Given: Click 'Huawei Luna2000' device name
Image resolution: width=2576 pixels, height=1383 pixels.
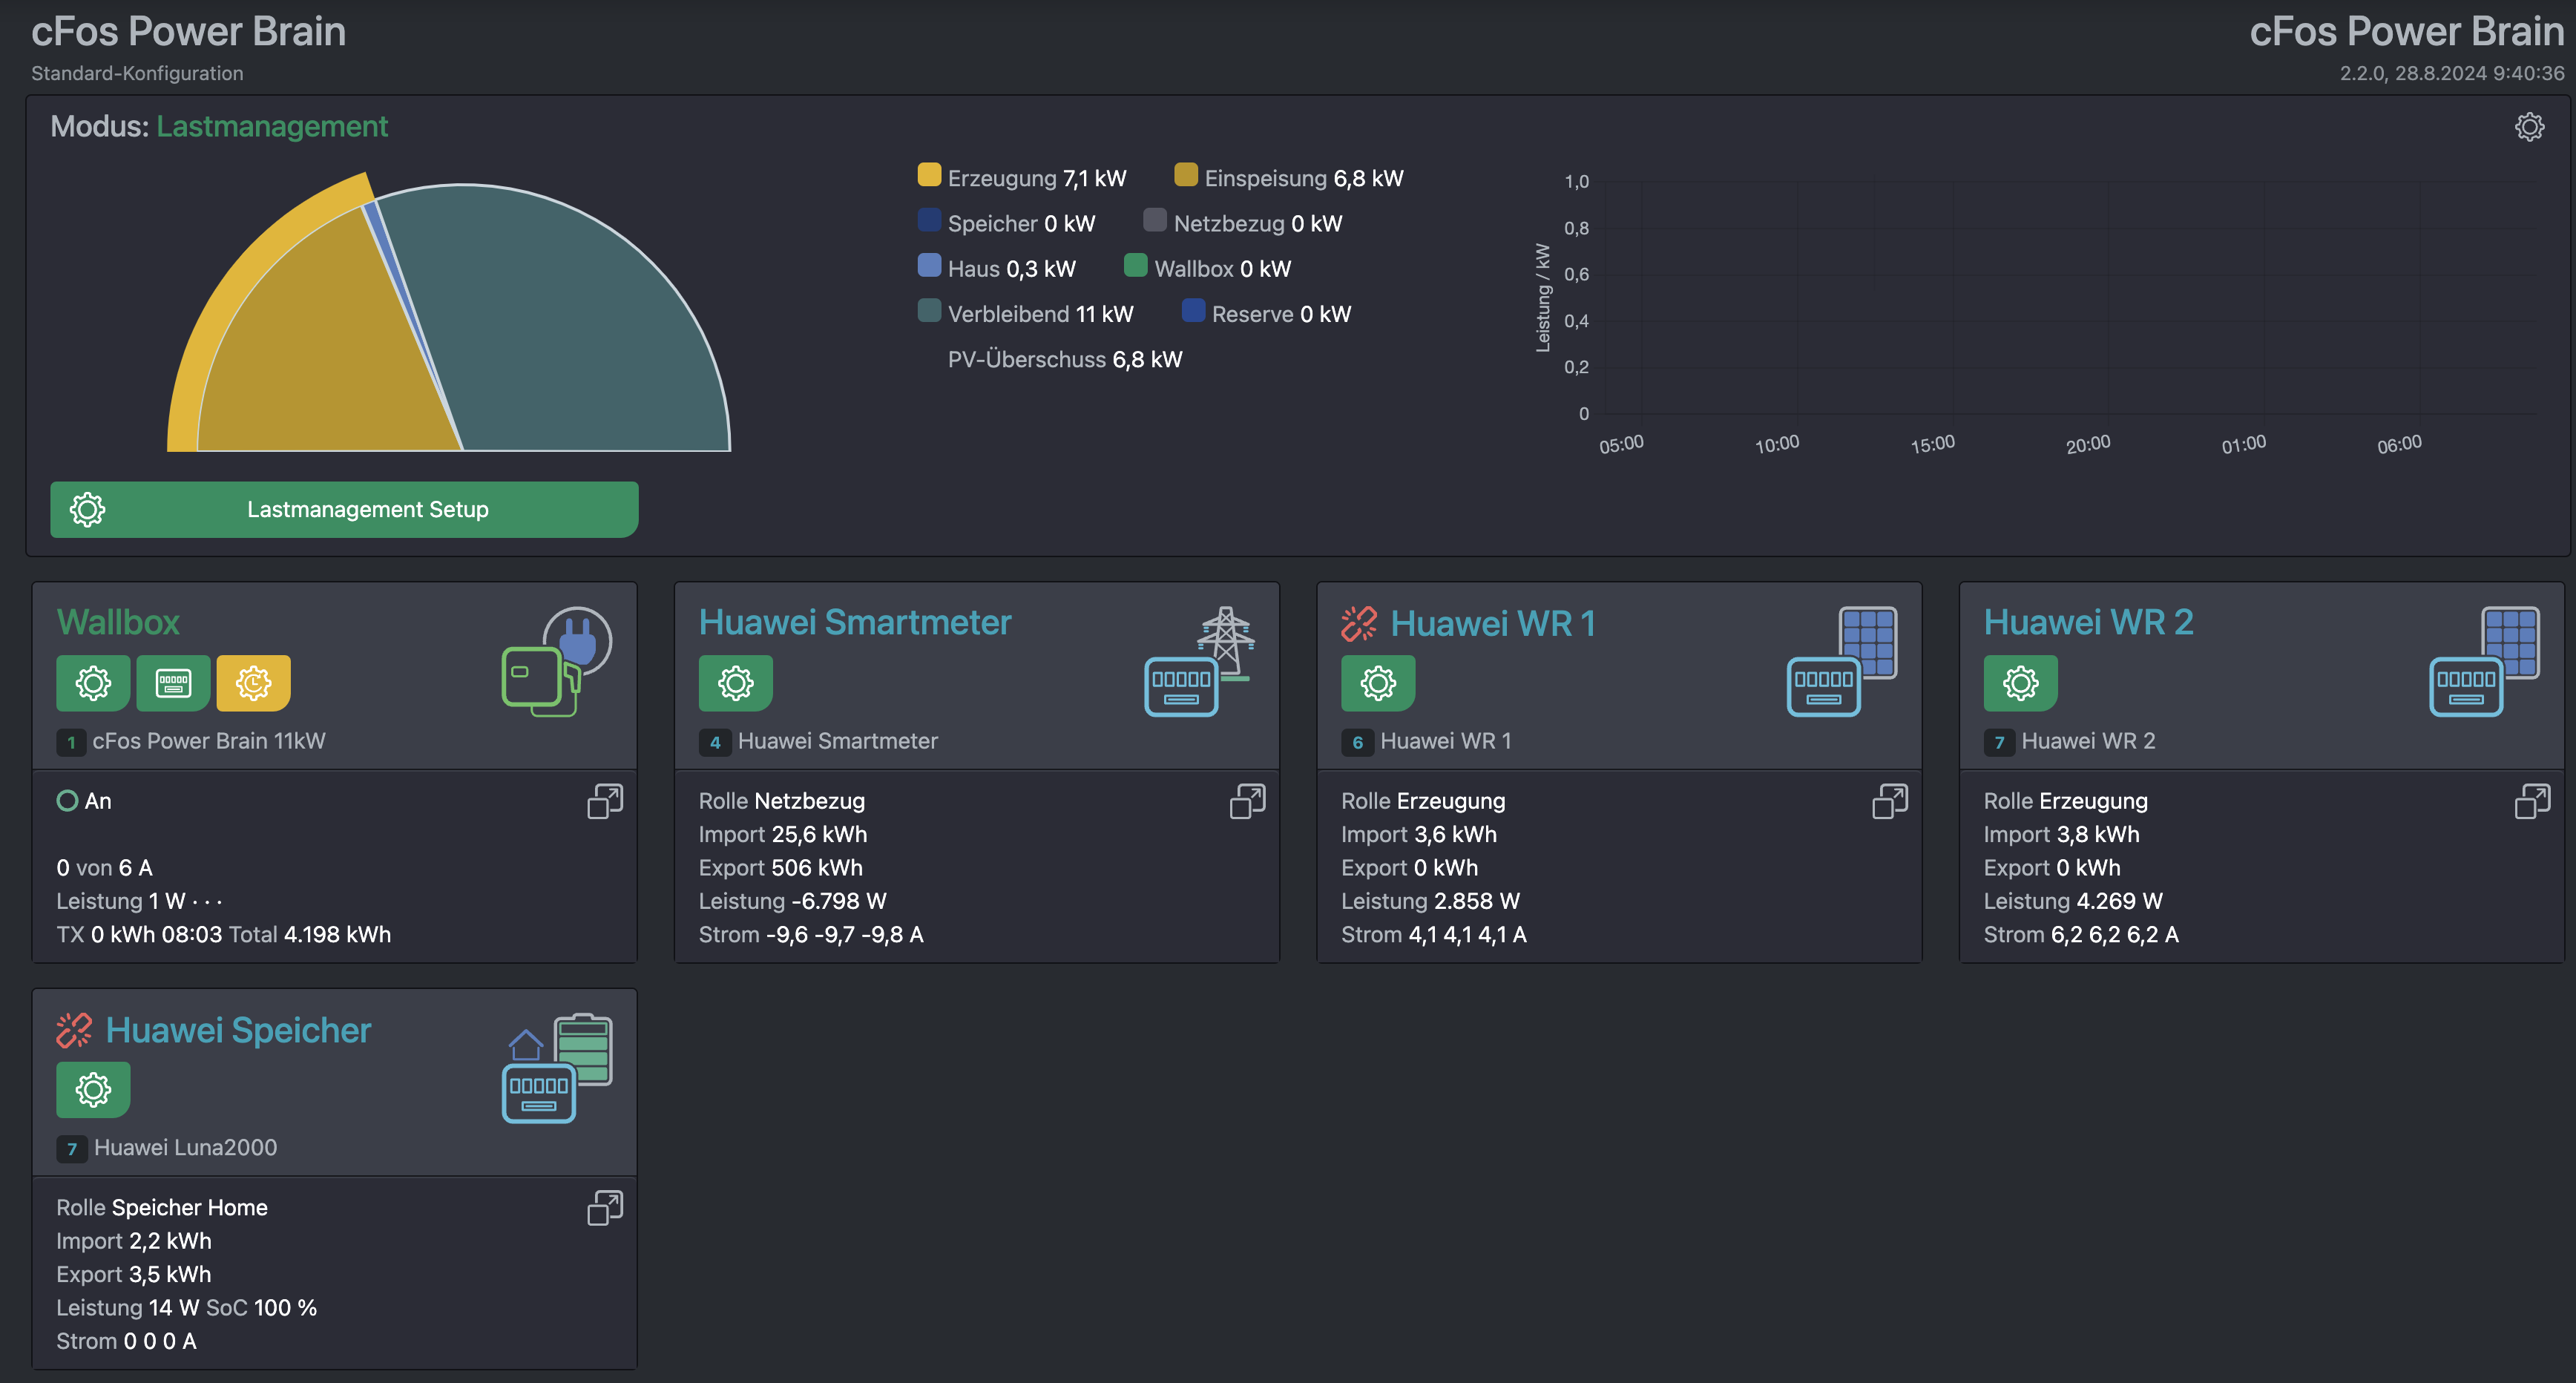Looking at the screenshot, I should click(x=185, y=1148).
